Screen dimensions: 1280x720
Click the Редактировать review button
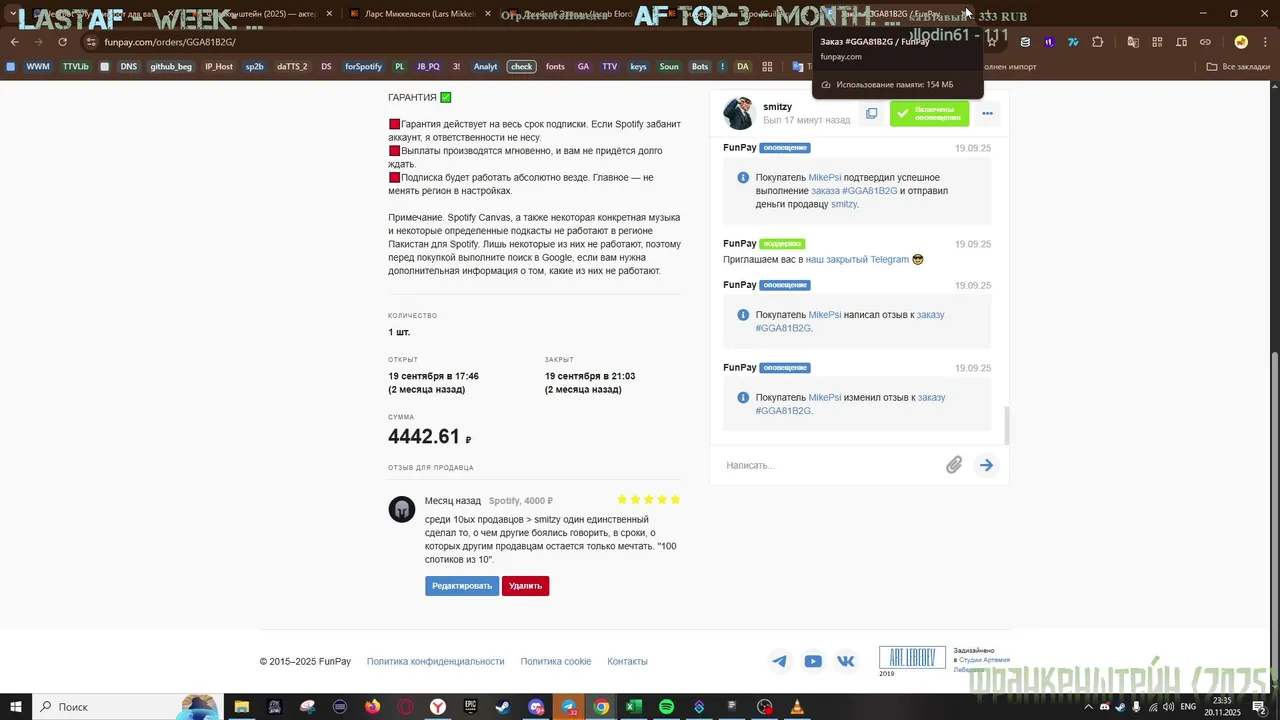(x=461, y=586)
